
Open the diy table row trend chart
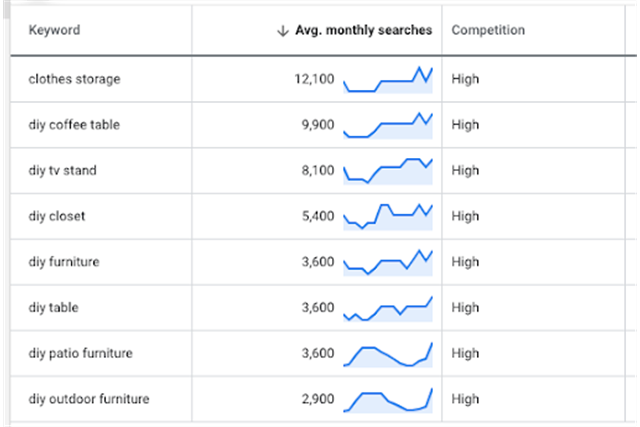point(388,308)
